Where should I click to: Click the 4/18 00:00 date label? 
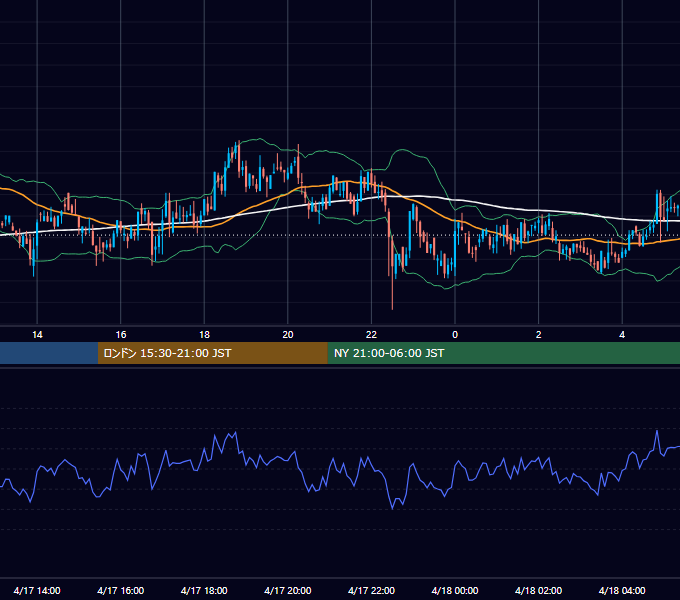point(455,590)
